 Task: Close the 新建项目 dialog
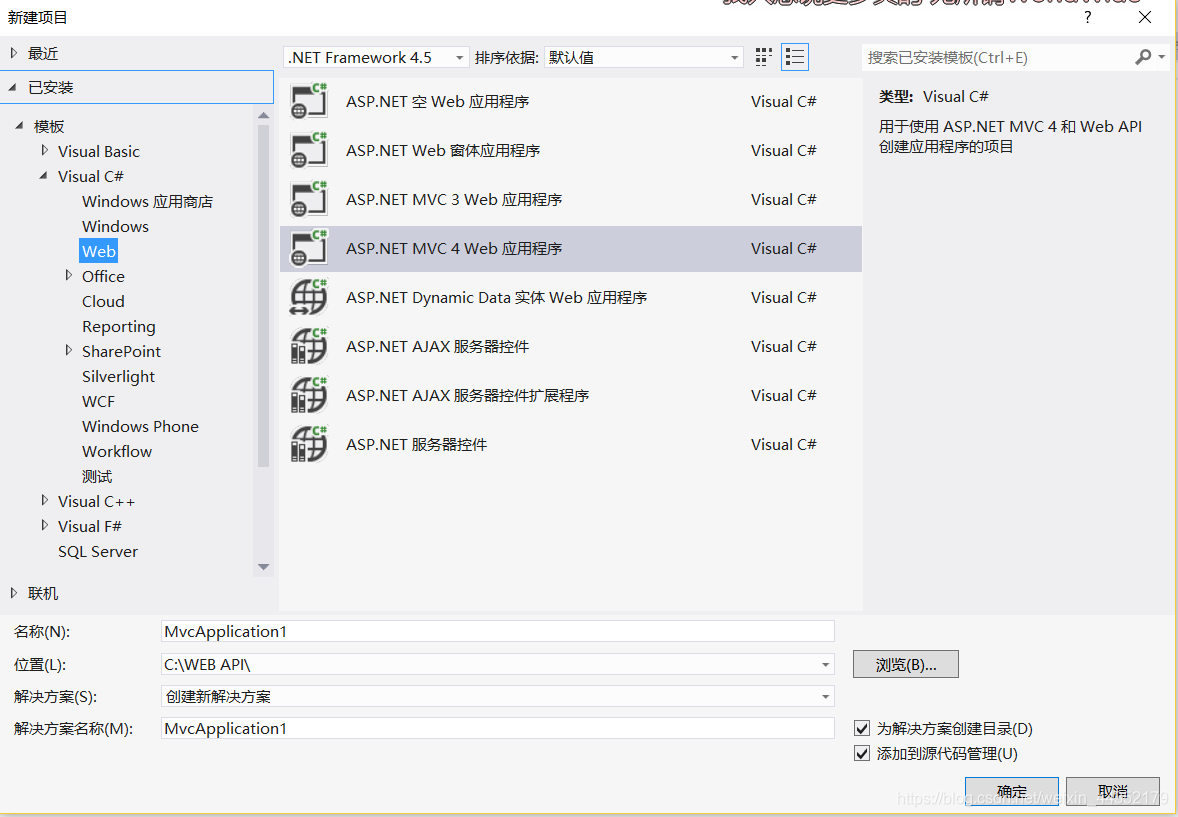[x=1145, y=17]
